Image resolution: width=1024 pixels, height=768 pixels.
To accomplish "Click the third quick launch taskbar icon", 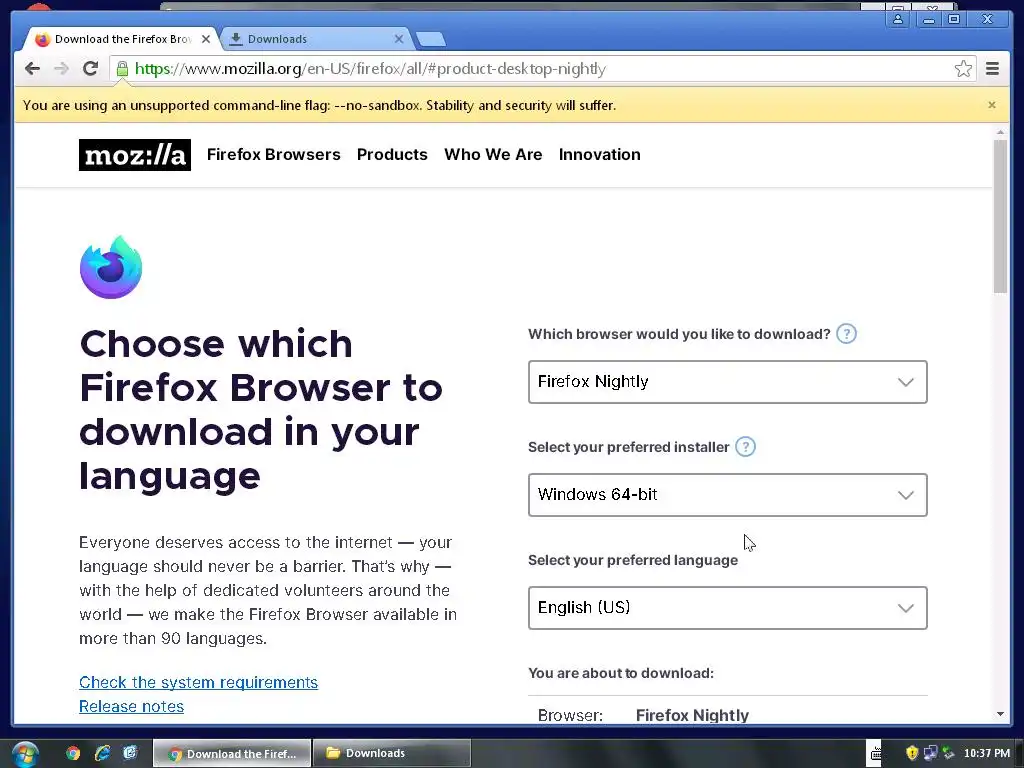I will pyautogui.click(x=131, y=753).
